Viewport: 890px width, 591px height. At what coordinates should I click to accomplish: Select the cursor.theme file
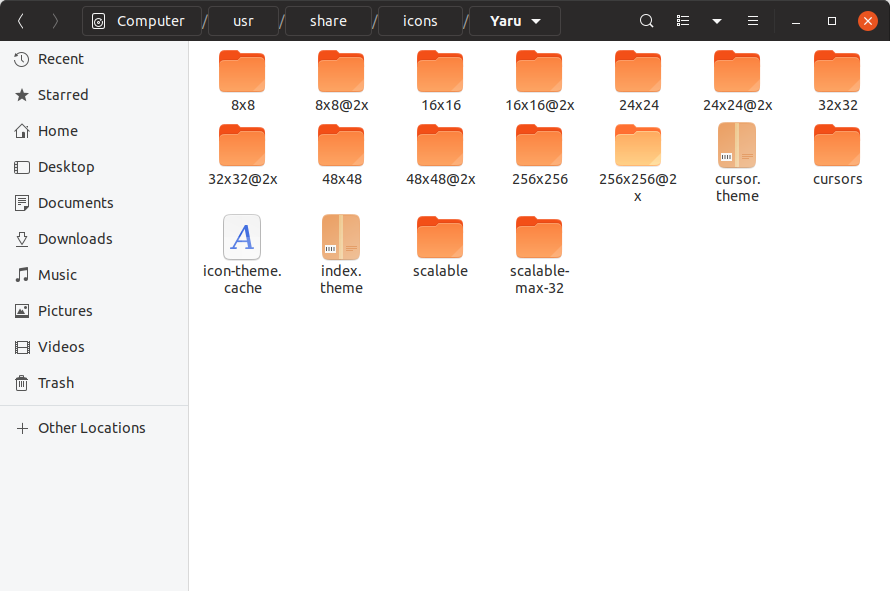(737, 164)
